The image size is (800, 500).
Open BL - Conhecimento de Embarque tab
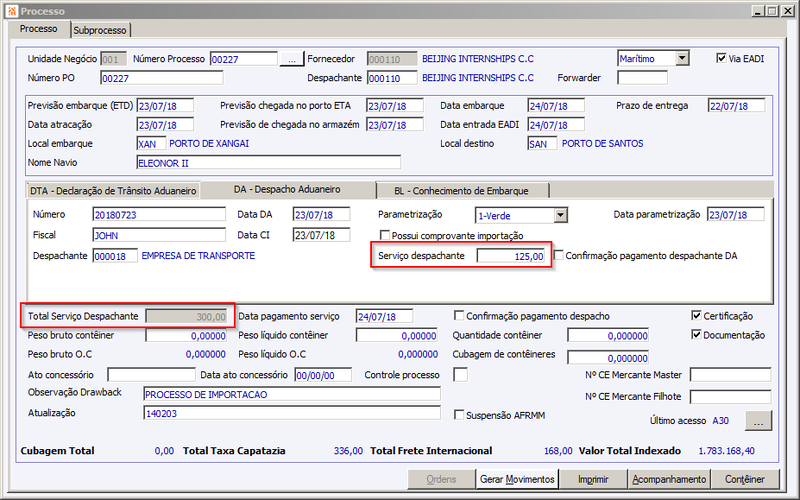click(461, 191)
